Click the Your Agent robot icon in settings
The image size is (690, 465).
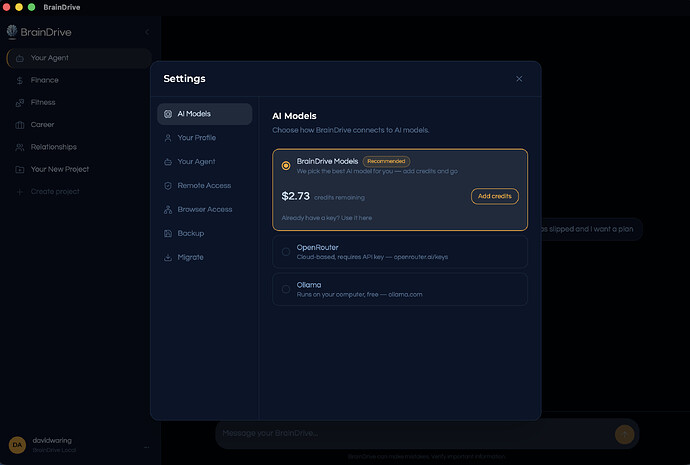[x=168, y=162]
